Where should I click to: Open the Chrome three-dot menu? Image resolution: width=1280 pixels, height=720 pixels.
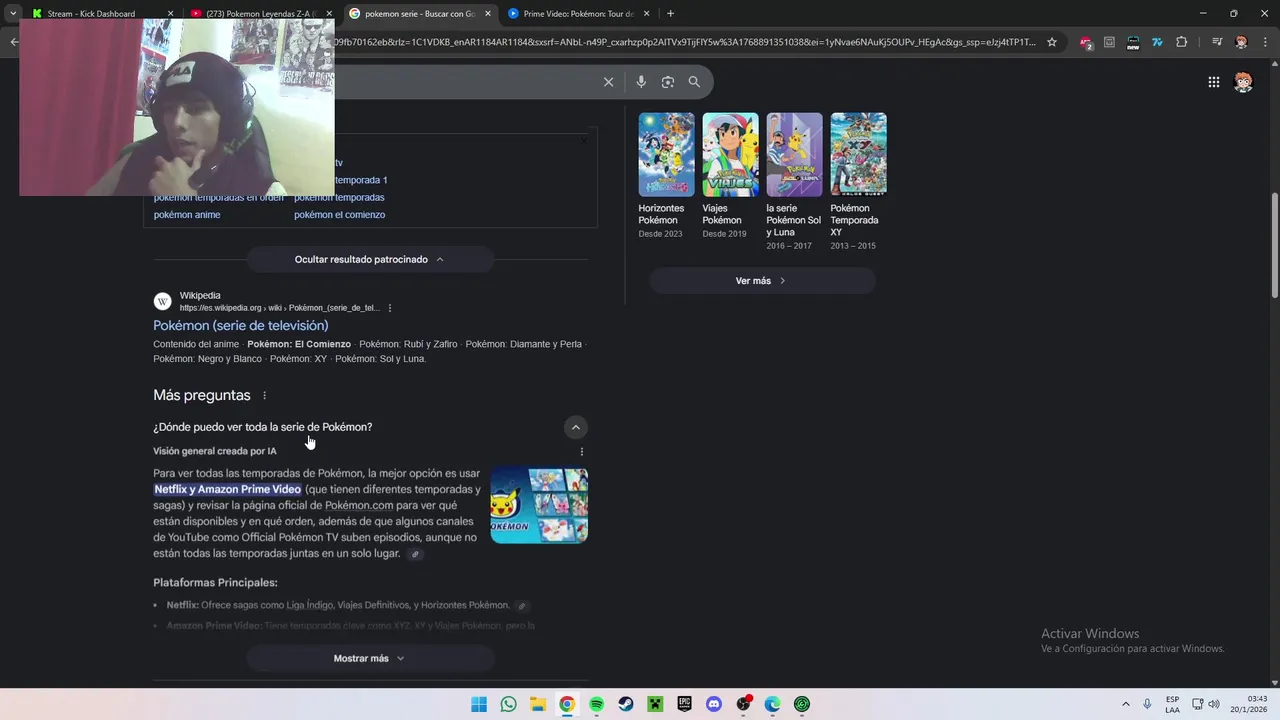tap(1265, 42)
